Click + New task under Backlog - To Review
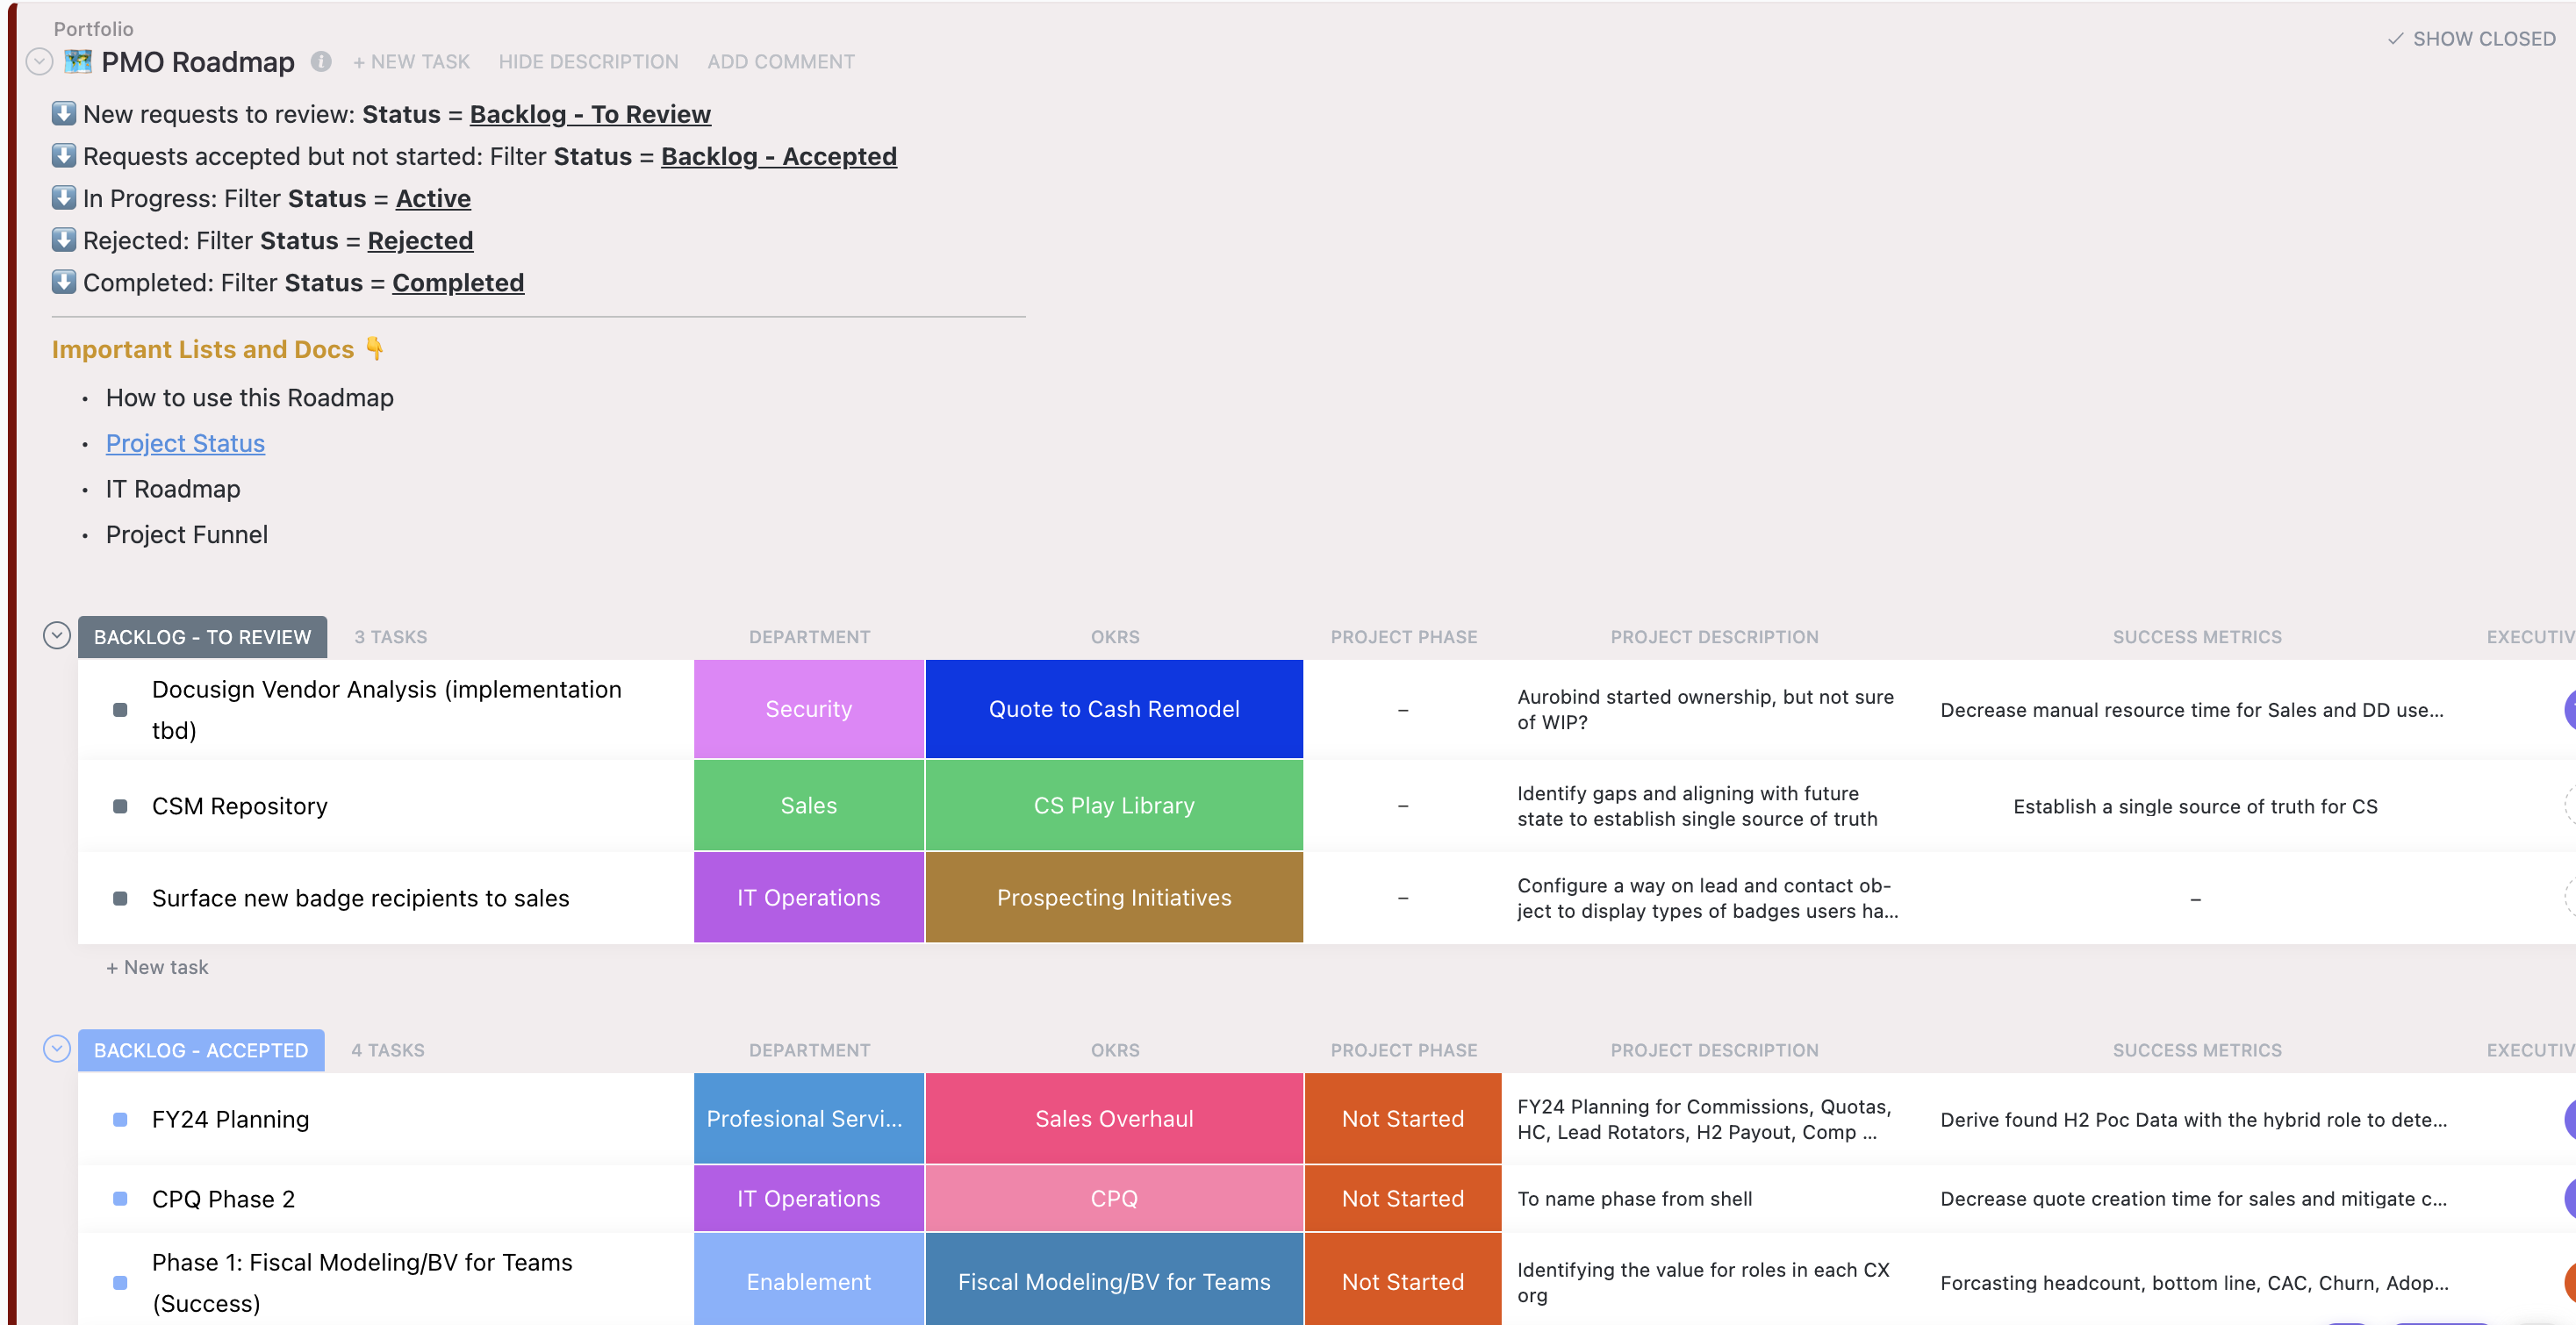Image resolution: width=2576 pixels, height=1325 pixels. (x=157, y=967)
